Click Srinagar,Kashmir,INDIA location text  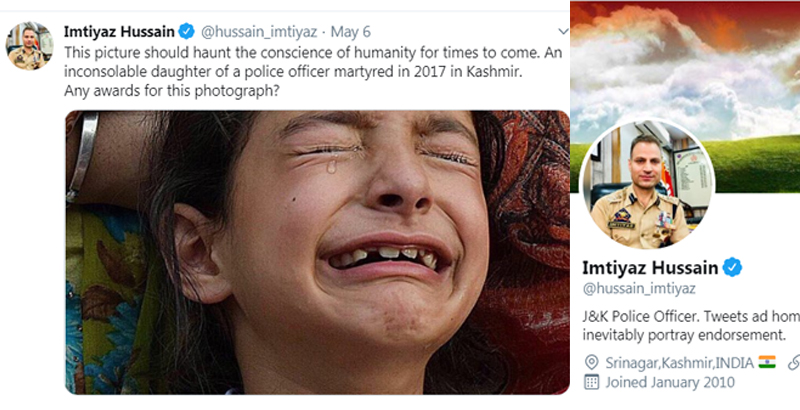pos(679,363)
